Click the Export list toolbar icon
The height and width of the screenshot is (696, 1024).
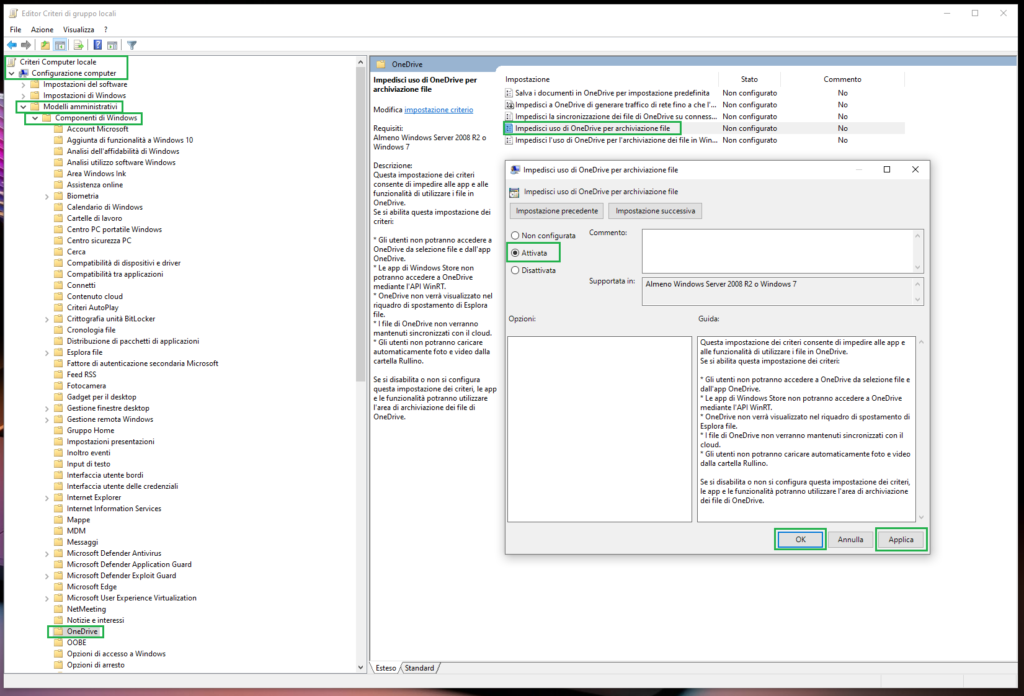tap(78, 45)
